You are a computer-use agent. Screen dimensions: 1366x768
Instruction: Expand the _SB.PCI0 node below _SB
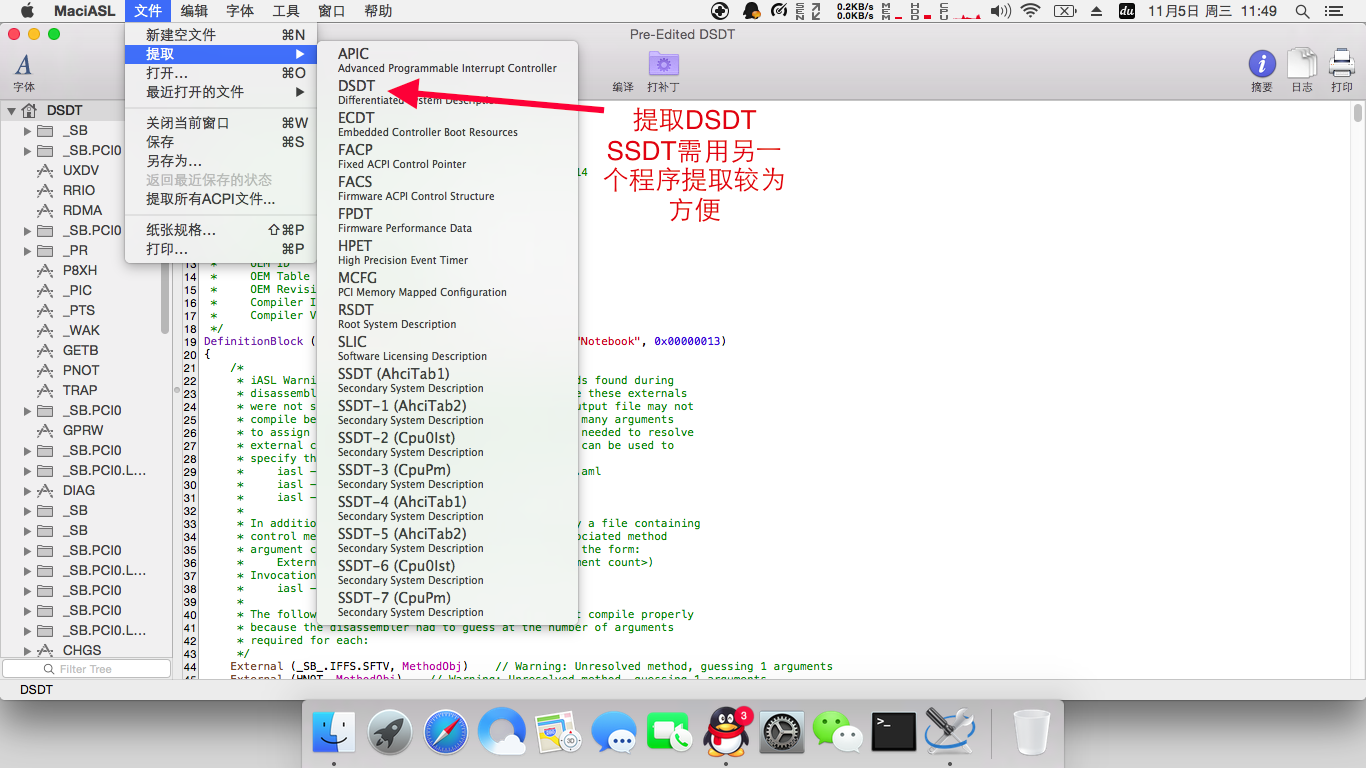click(x=27, y=150)
